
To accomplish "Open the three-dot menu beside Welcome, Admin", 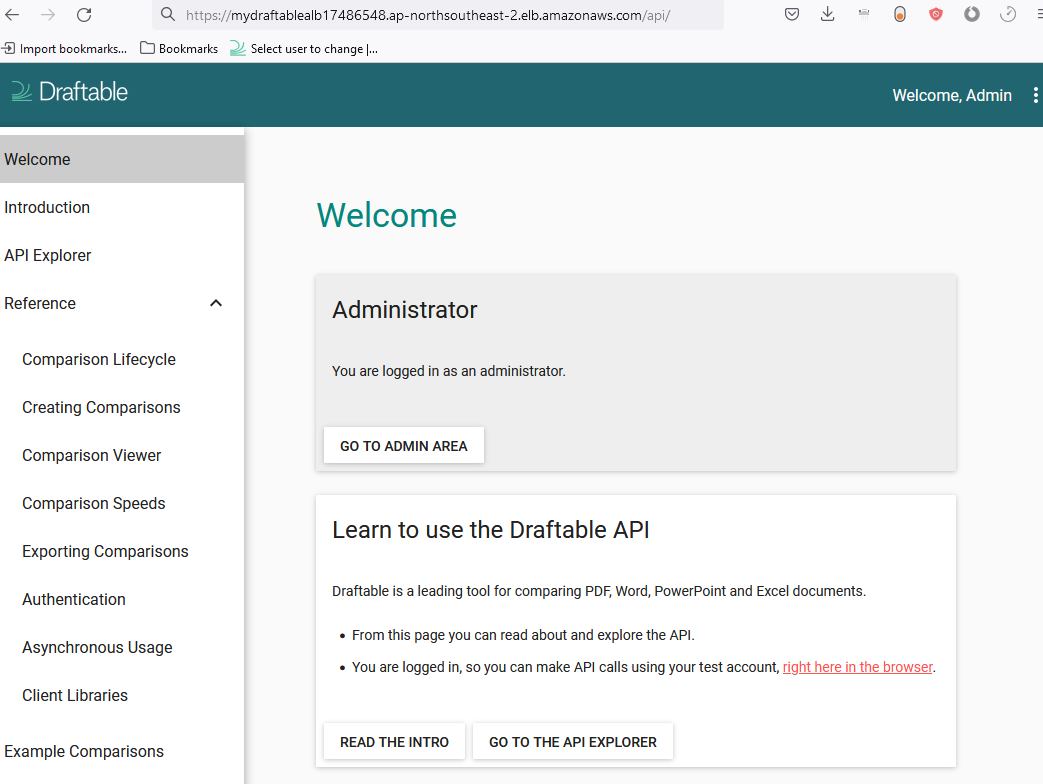I will [1035, 95].
